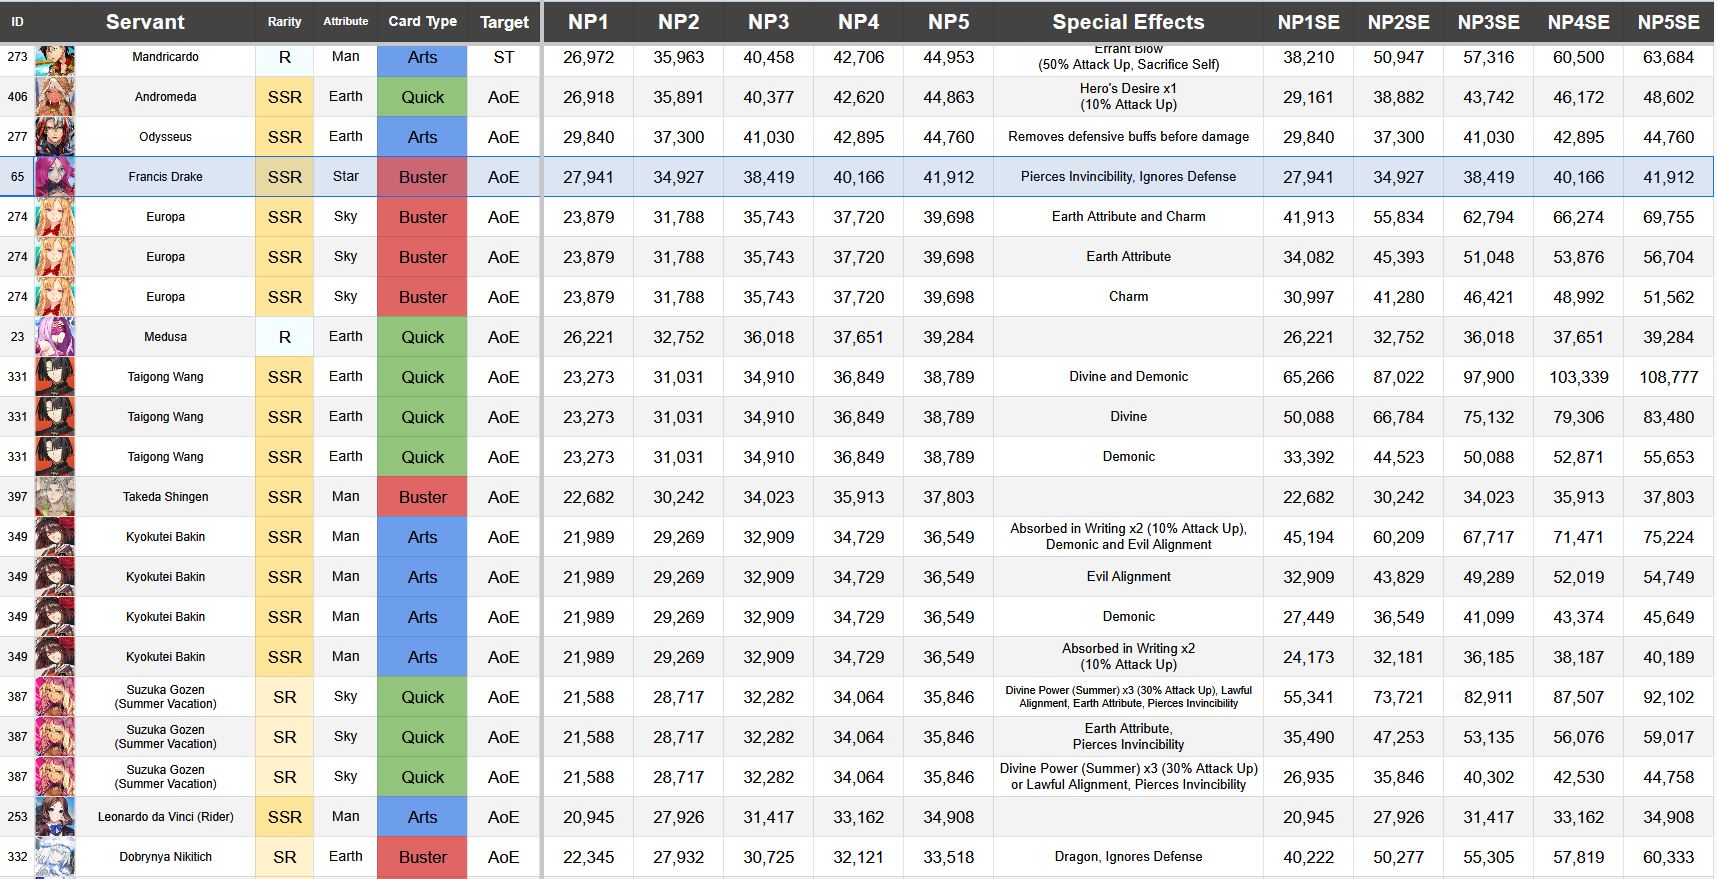The height and width of the screenshot is (879, 1717).
Task: Select the Star attribute cell for Francis Drake
Action: click(346, 177)
